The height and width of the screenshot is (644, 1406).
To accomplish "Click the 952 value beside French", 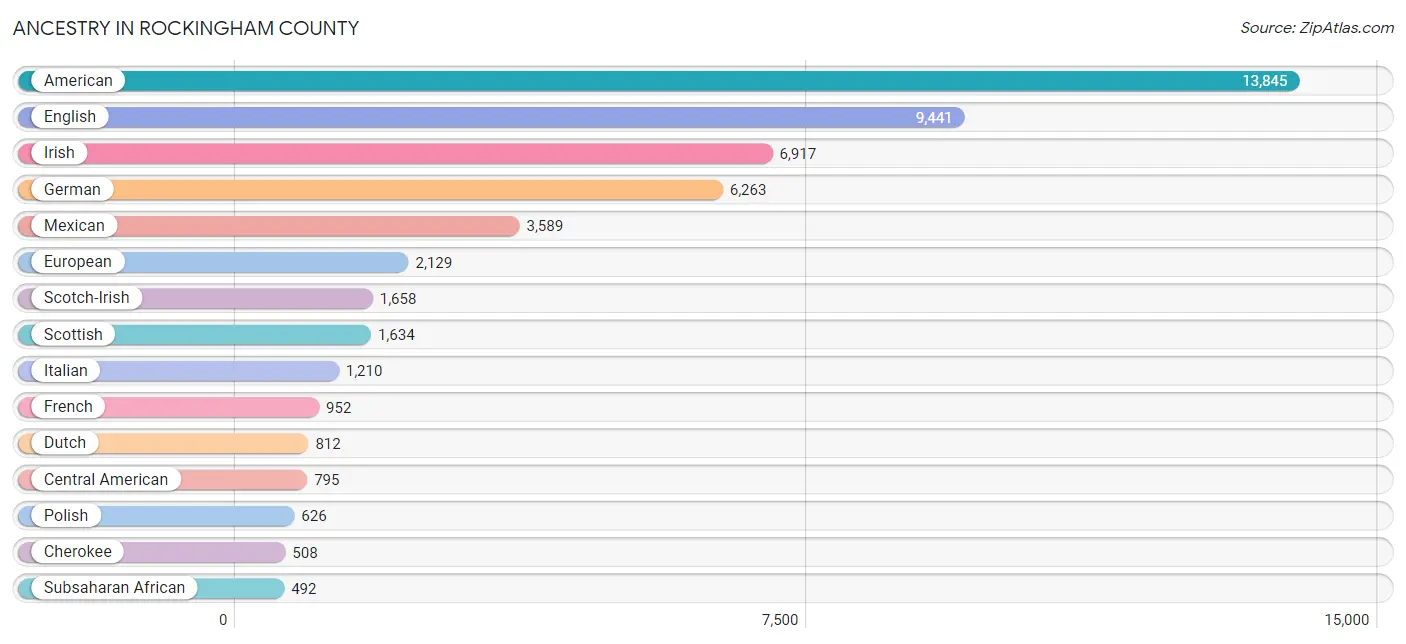I will (339, 407).
